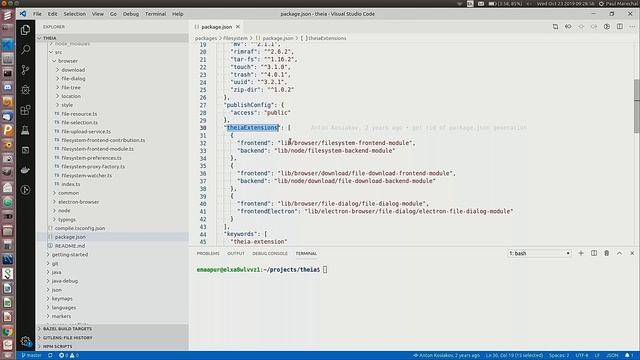Select the 1: bash terminal dropdown
The height and width of the screenshot is (360, 640).
(539, 253)
